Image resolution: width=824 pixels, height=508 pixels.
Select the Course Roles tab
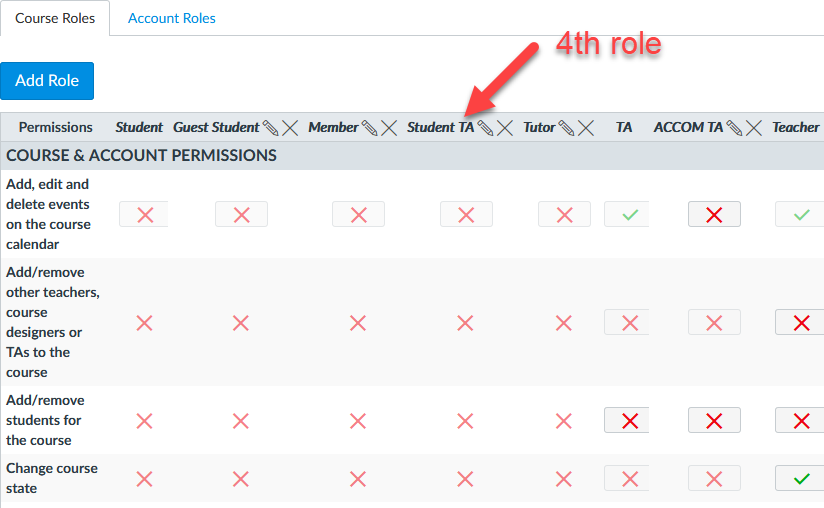coord(55,18)
